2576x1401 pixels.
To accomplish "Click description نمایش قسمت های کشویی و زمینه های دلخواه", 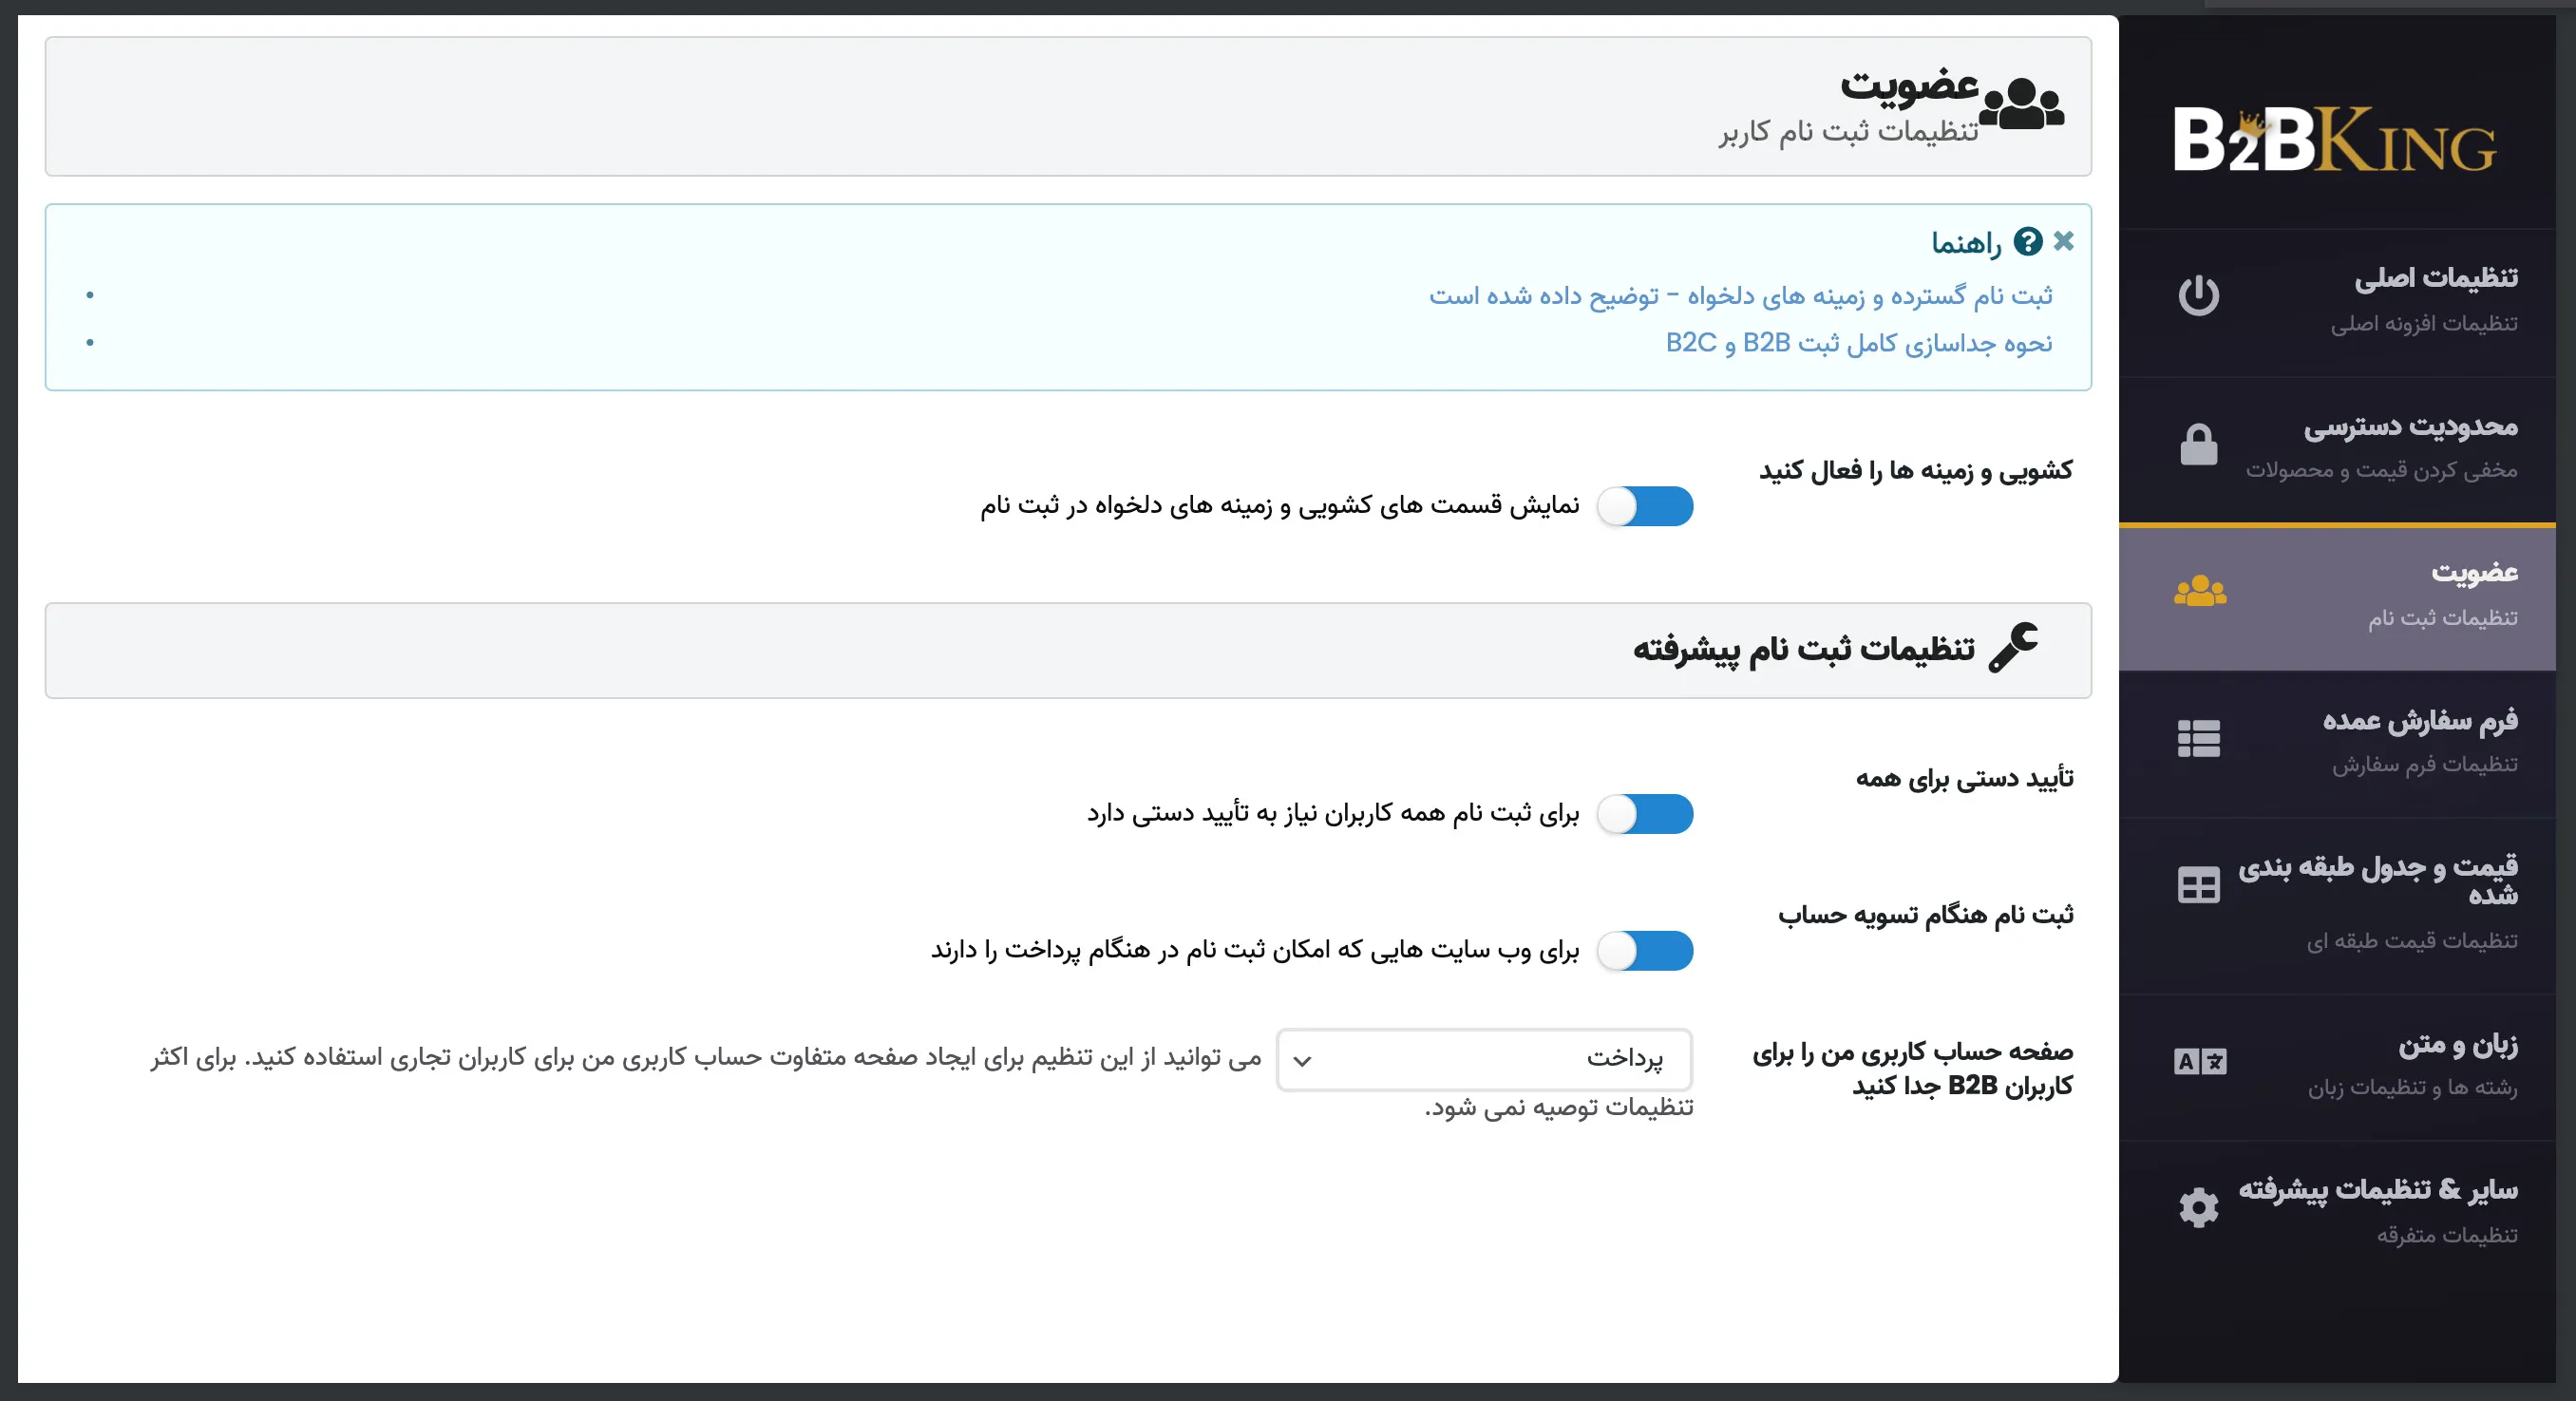I will 1280,506.
